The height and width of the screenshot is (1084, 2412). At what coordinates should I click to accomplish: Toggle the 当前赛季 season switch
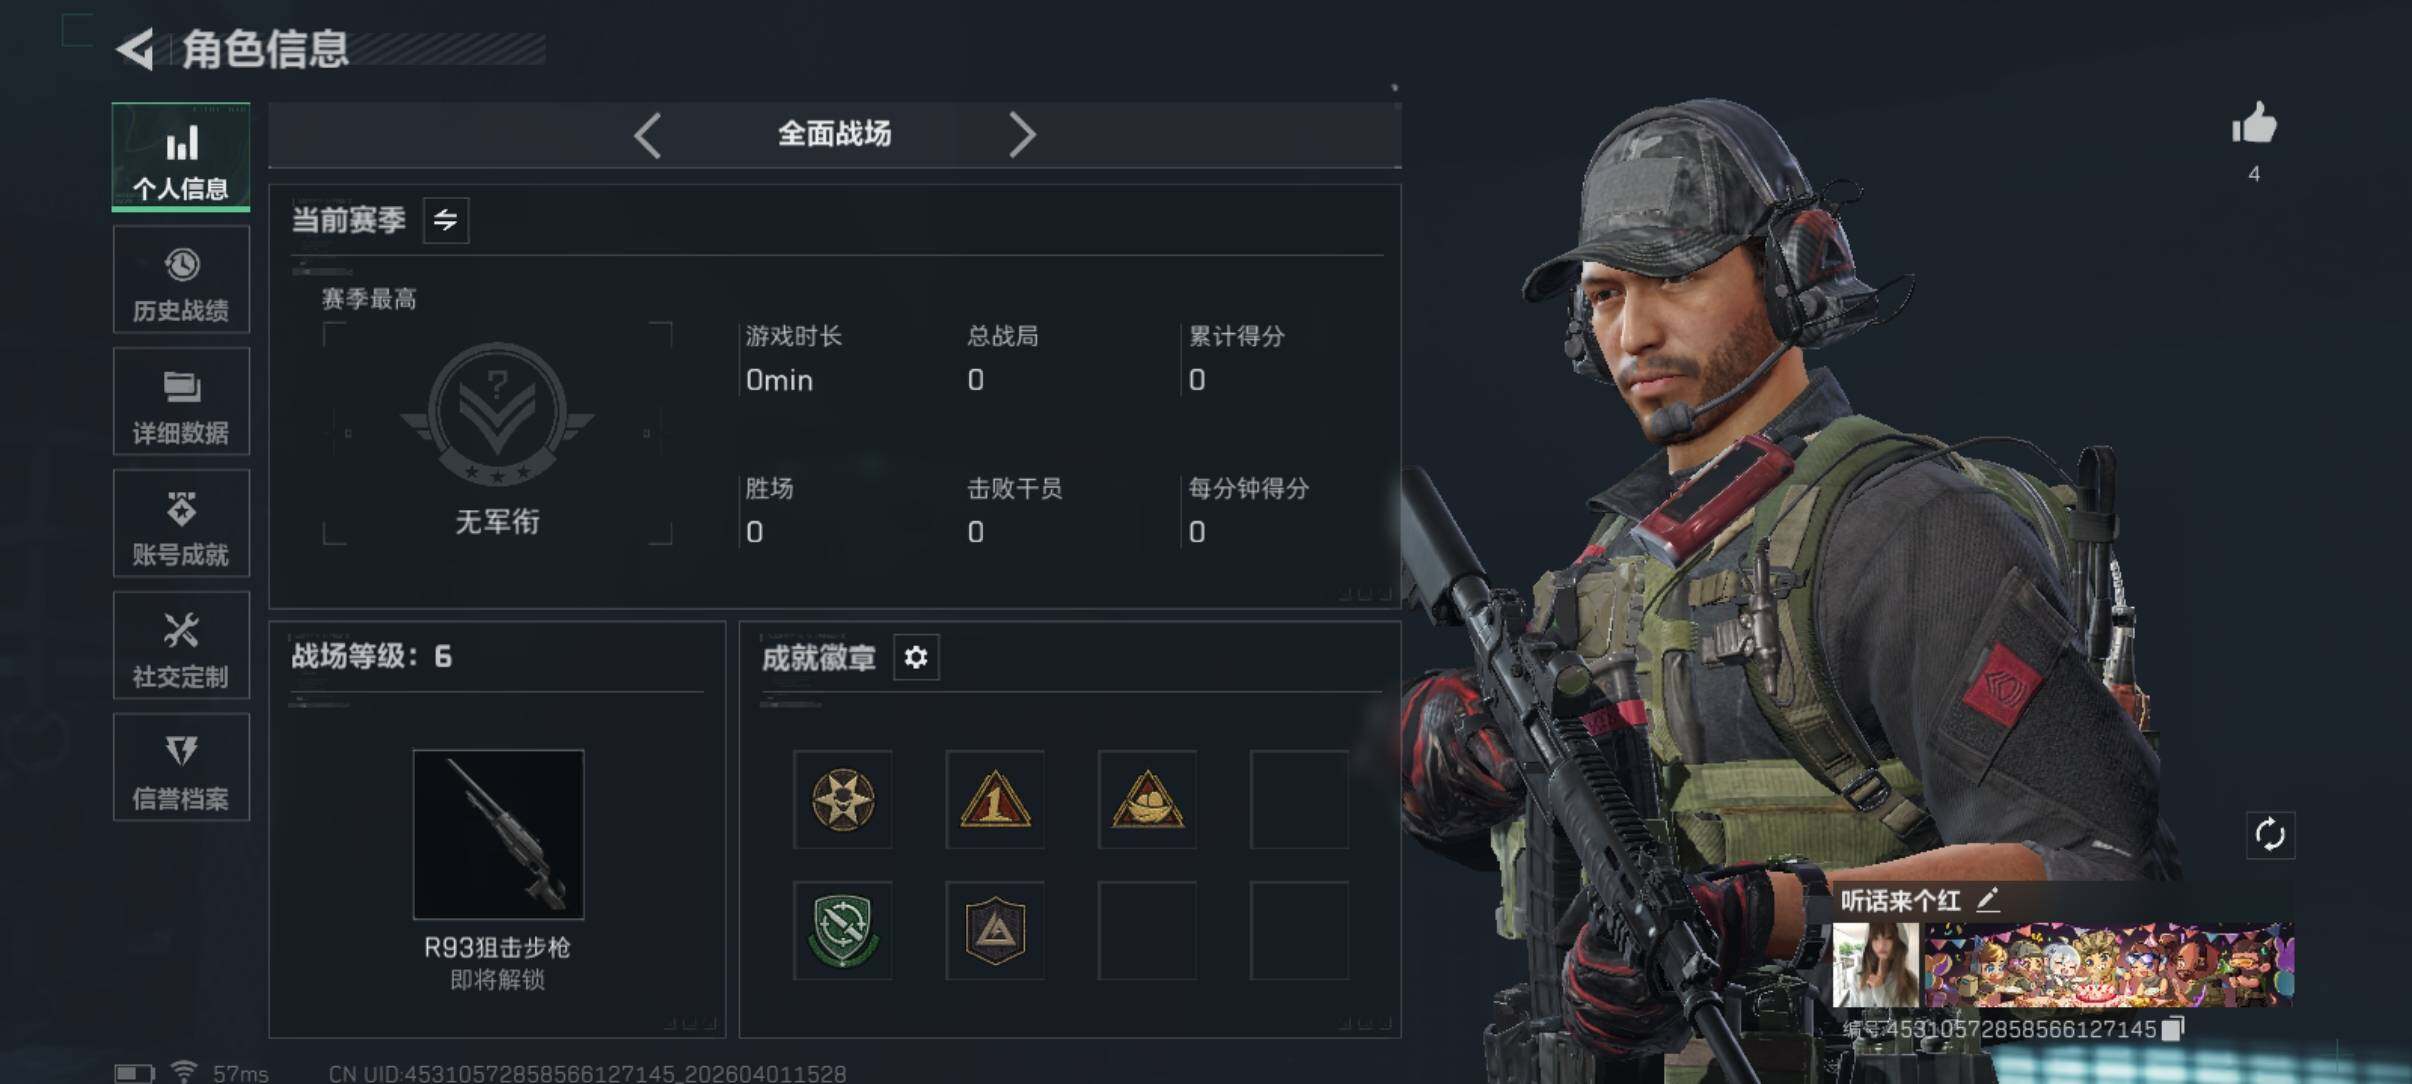(x=446, y=219)
